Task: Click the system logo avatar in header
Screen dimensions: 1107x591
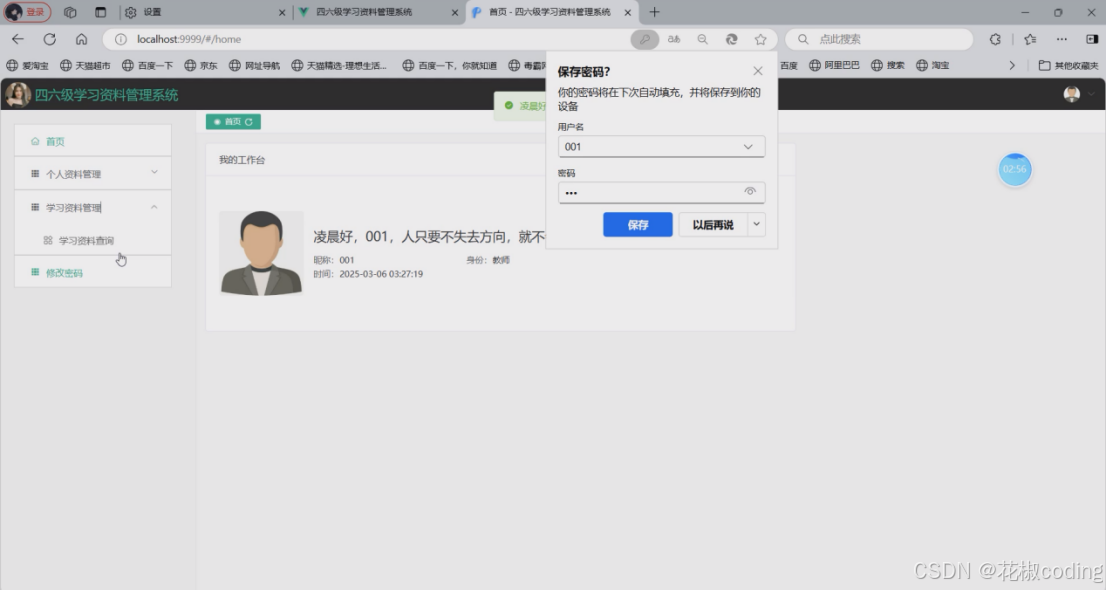Action: [x=17, y=94]
